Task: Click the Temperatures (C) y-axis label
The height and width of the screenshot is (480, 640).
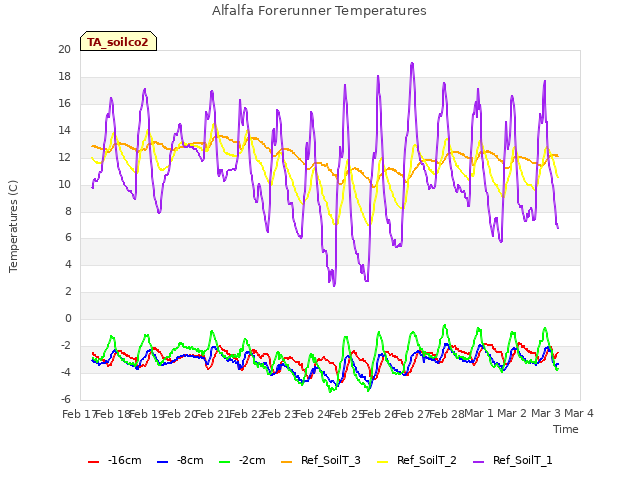Action: click(13, 226)
